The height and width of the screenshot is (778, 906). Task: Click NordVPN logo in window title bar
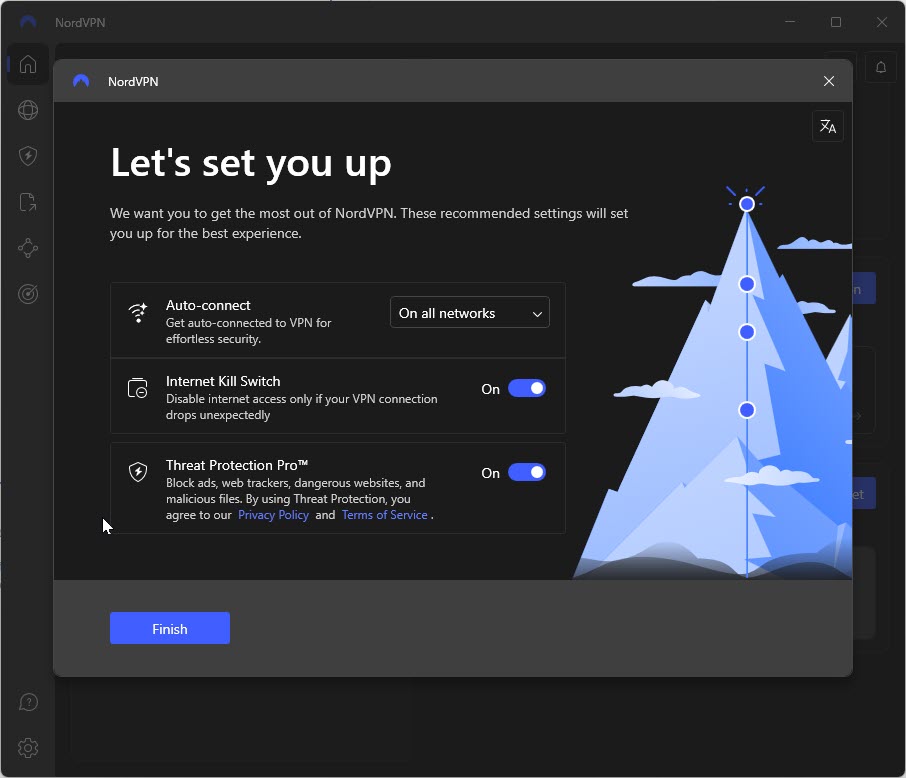click(x=28, y=22)
